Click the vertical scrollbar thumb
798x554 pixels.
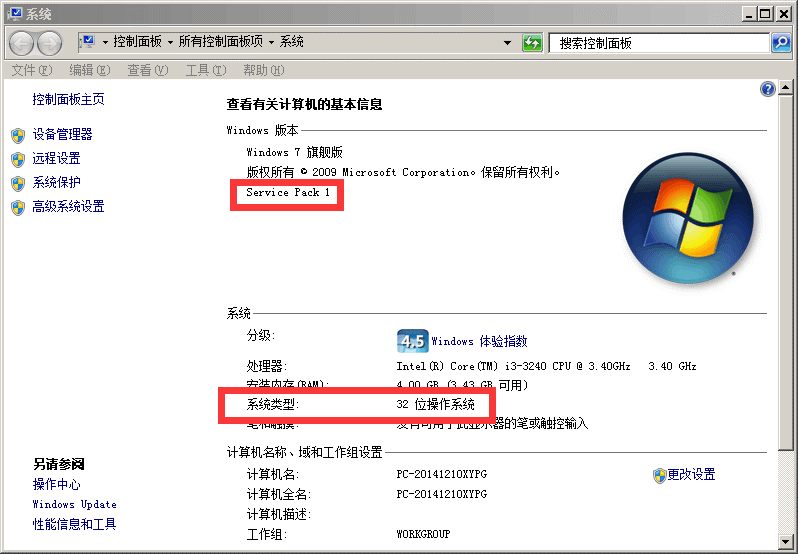point(786,272)
